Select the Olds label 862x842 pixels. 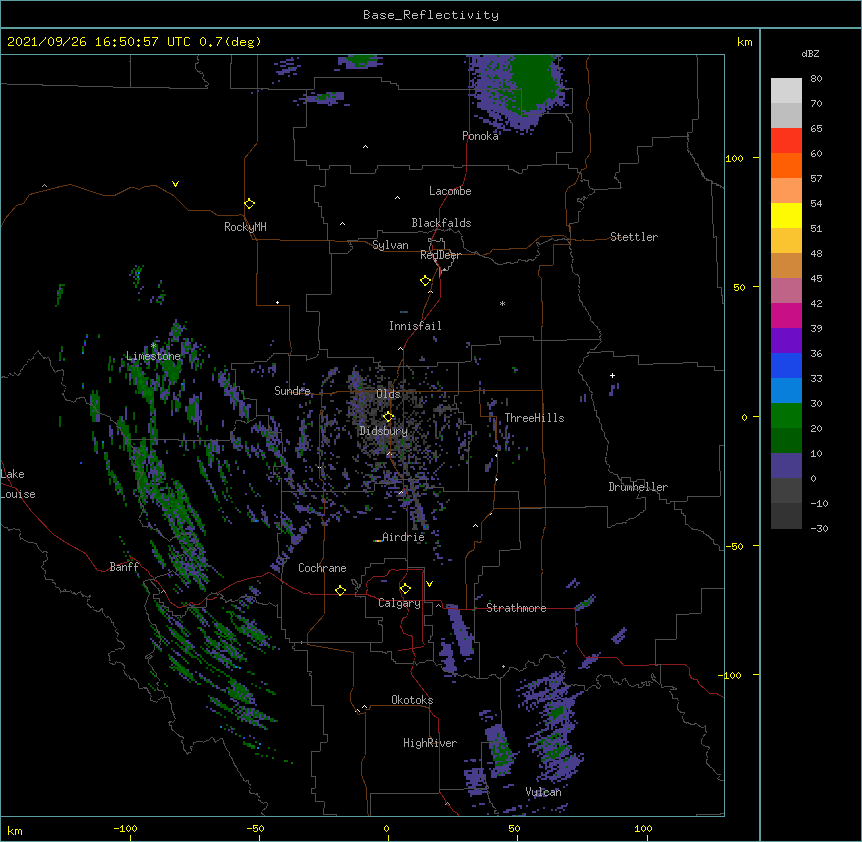(388, 394)
